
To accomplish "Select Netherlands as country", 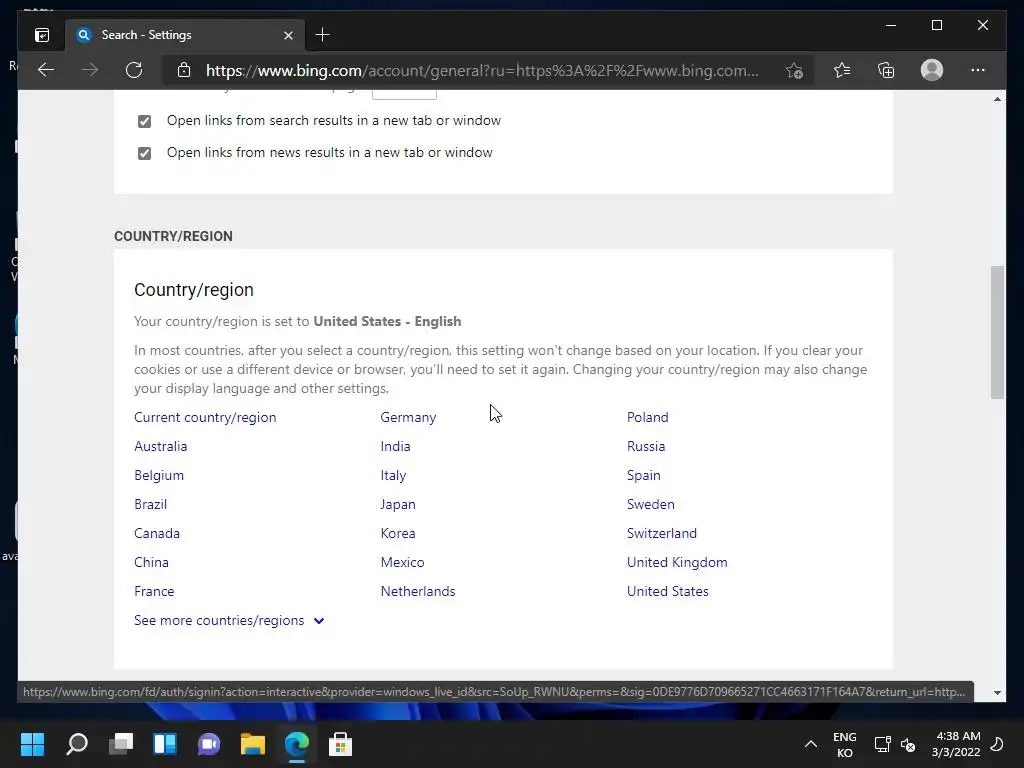I will point(418,591).
